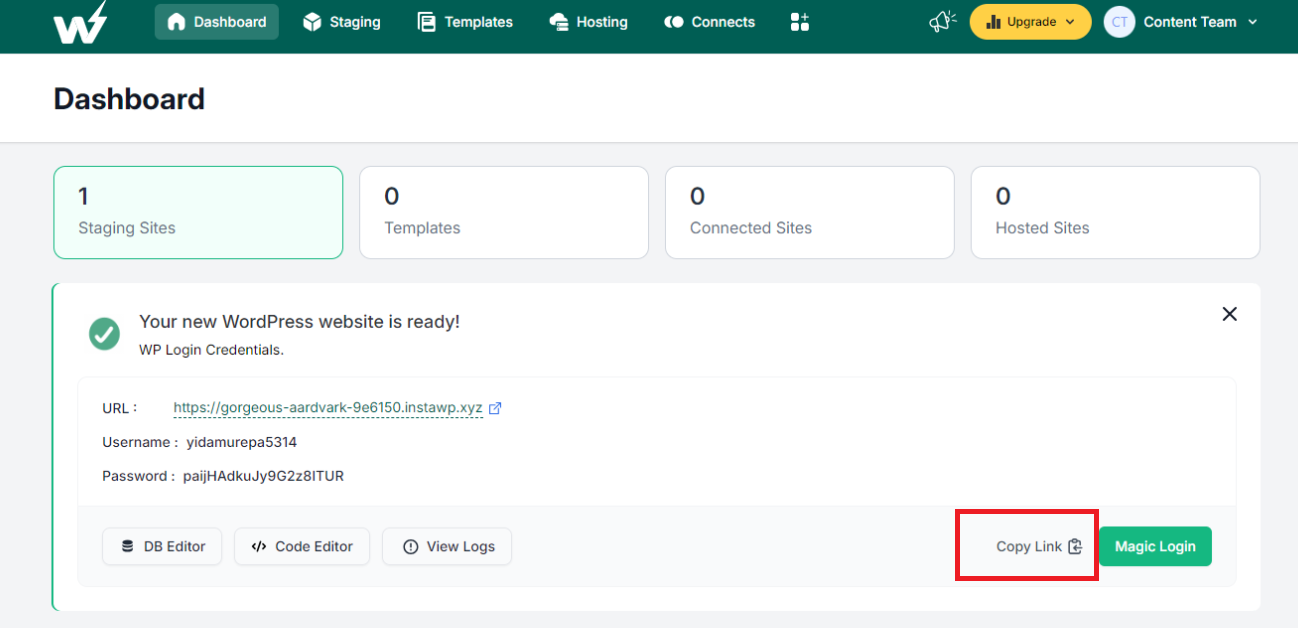This screenshot has width=1298, height=628.
Task: Click the apps grid plus icon
Action: point(799,22)
